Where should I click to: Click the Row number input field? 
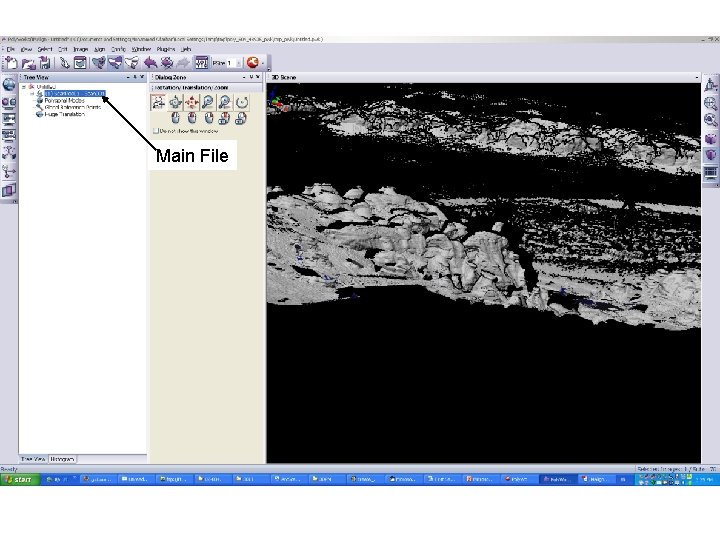[231, 63]
